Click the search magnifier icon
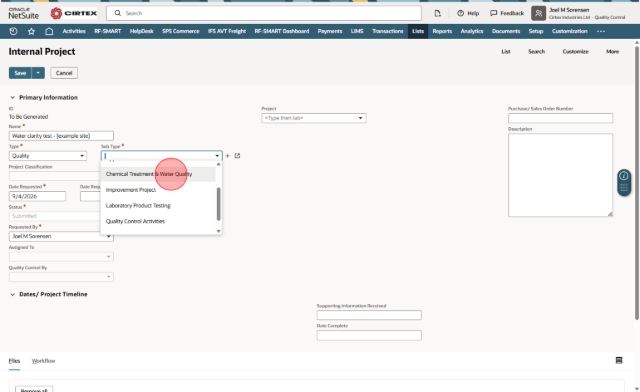The image size is (640, 392). [x=118, y=13]
